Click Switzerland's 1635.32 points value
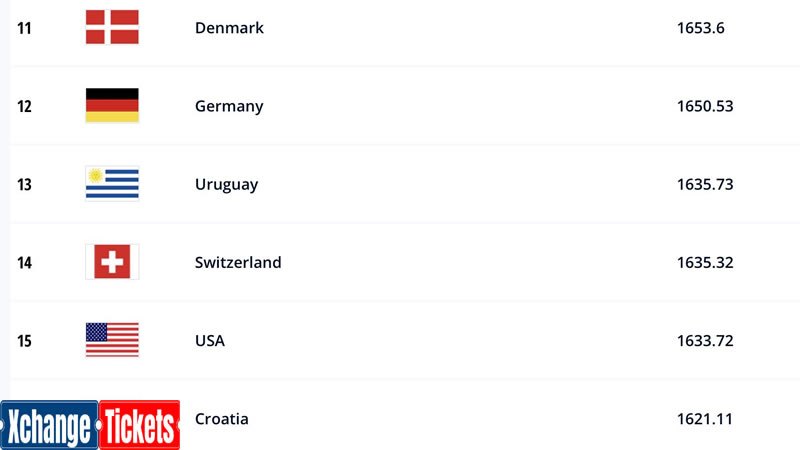Screen dimensions: 800x450 pyautogui.click(x=705, y=262)
